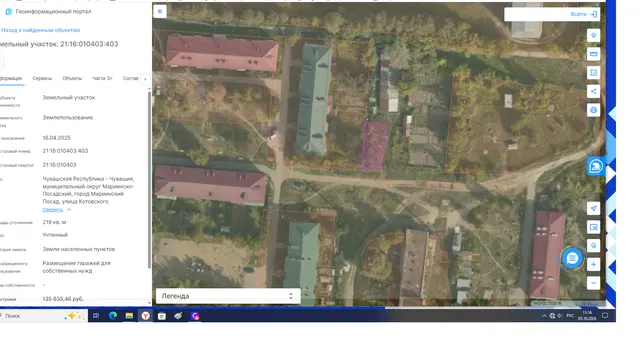Viewport: 640px width, 360px height.
Task: Locate my position on map
Action: [x=593, y=208]
